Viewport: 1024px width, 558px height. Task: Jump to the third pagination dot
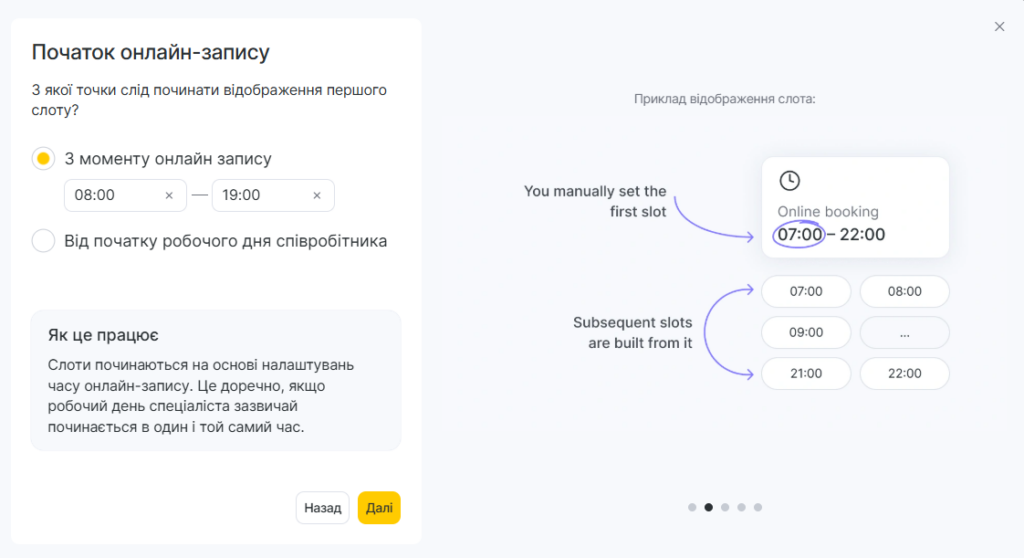725,507
